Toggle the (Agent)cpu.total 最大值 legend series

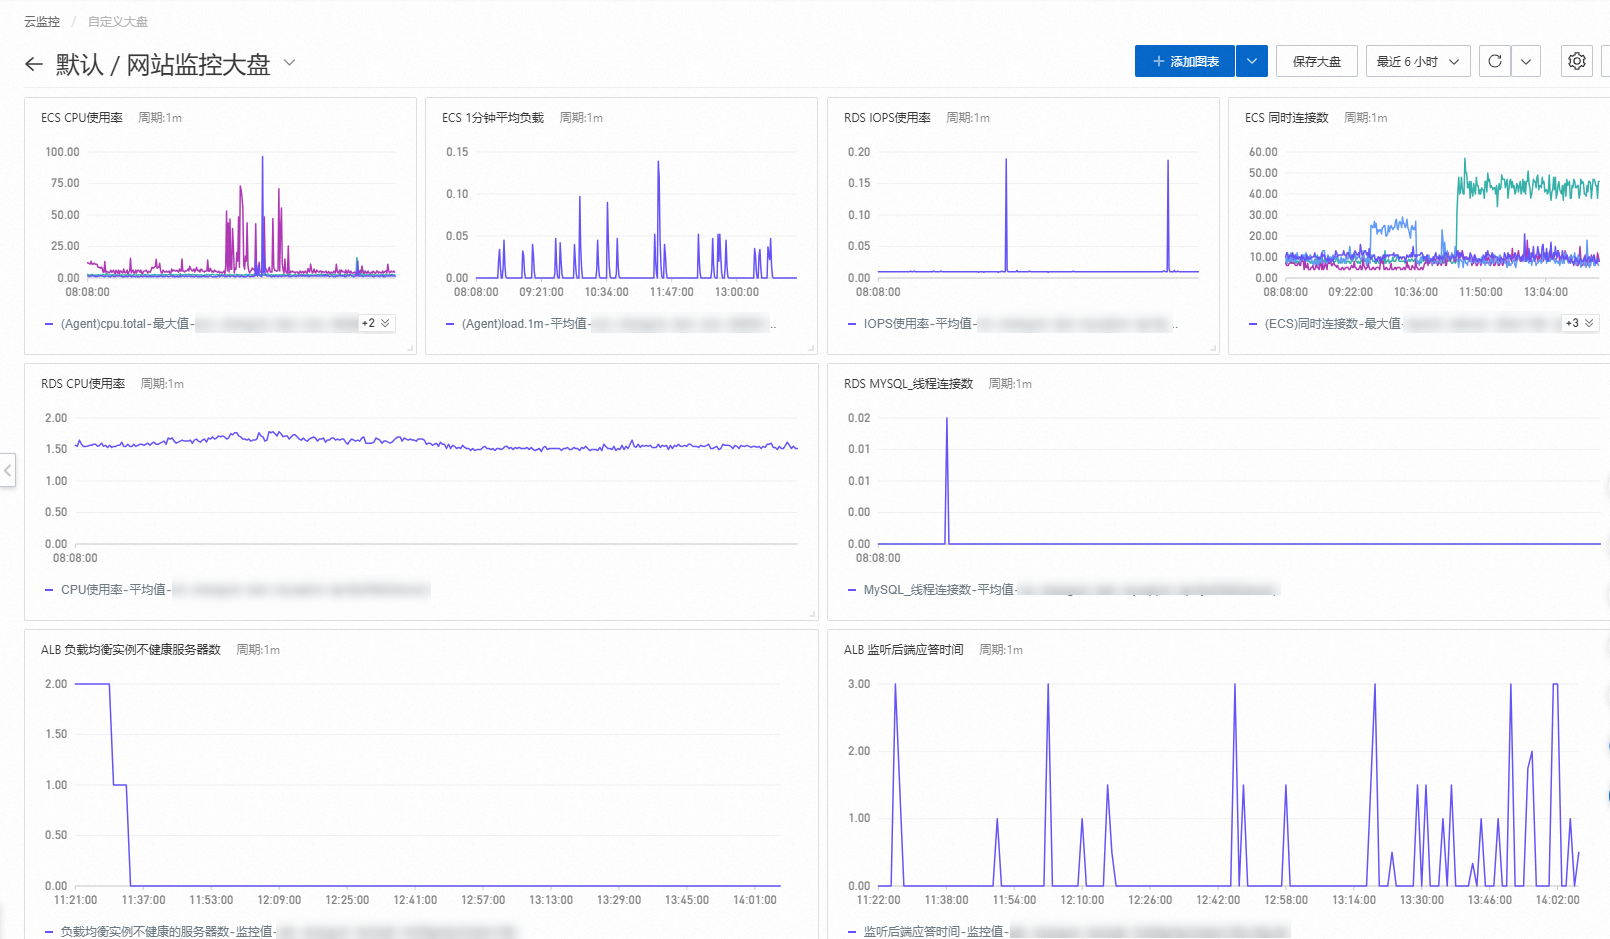pos(125,324)
